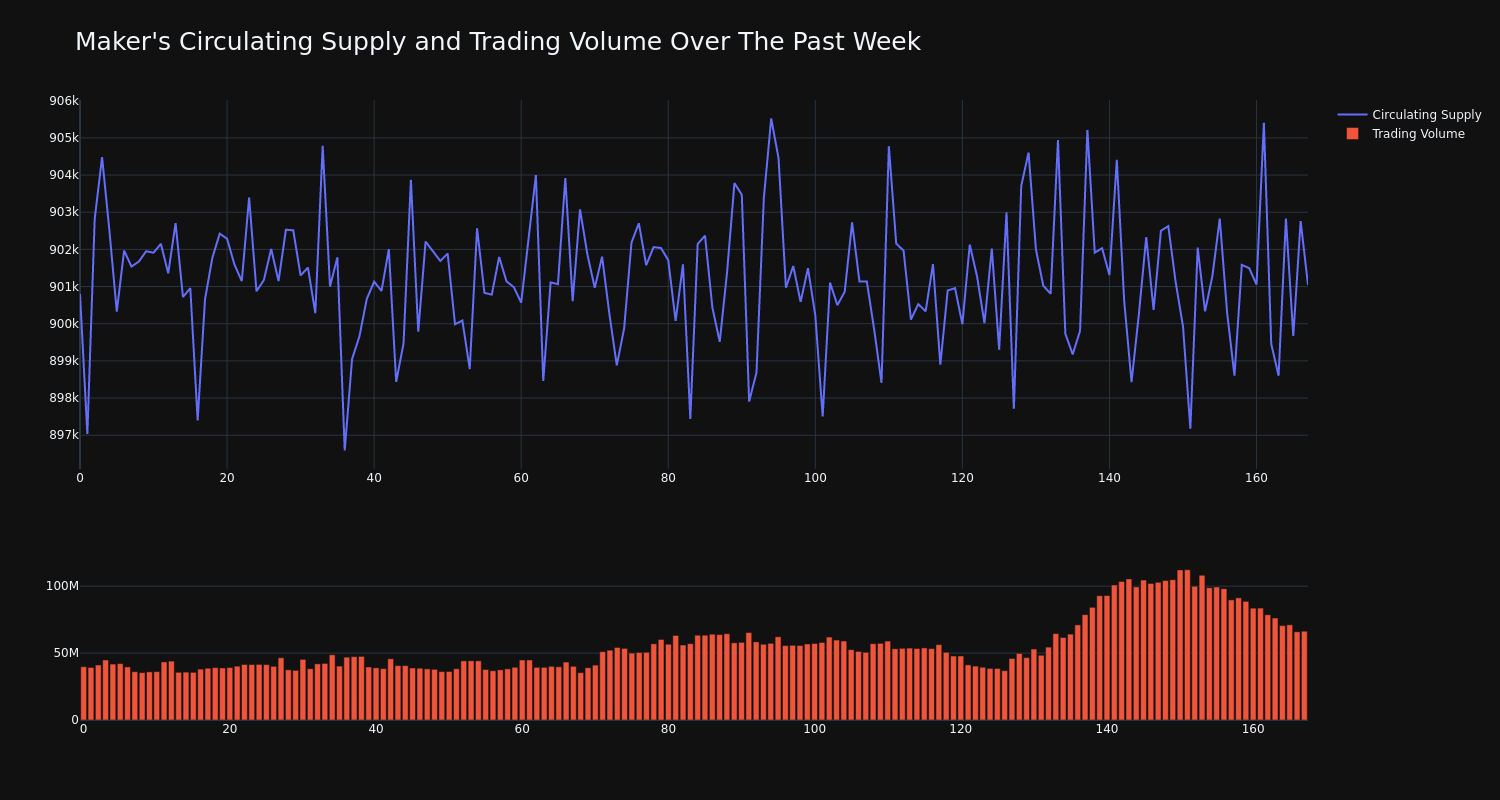The image size is (1500, 800).
Task: Click x-axis tick 60 on supply chart
Action: (x=521, y=478)
